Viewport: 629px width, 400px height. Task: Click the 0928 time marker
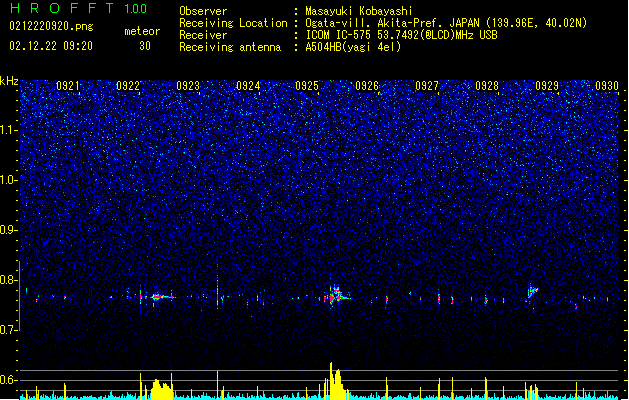(x=487, y=86)
